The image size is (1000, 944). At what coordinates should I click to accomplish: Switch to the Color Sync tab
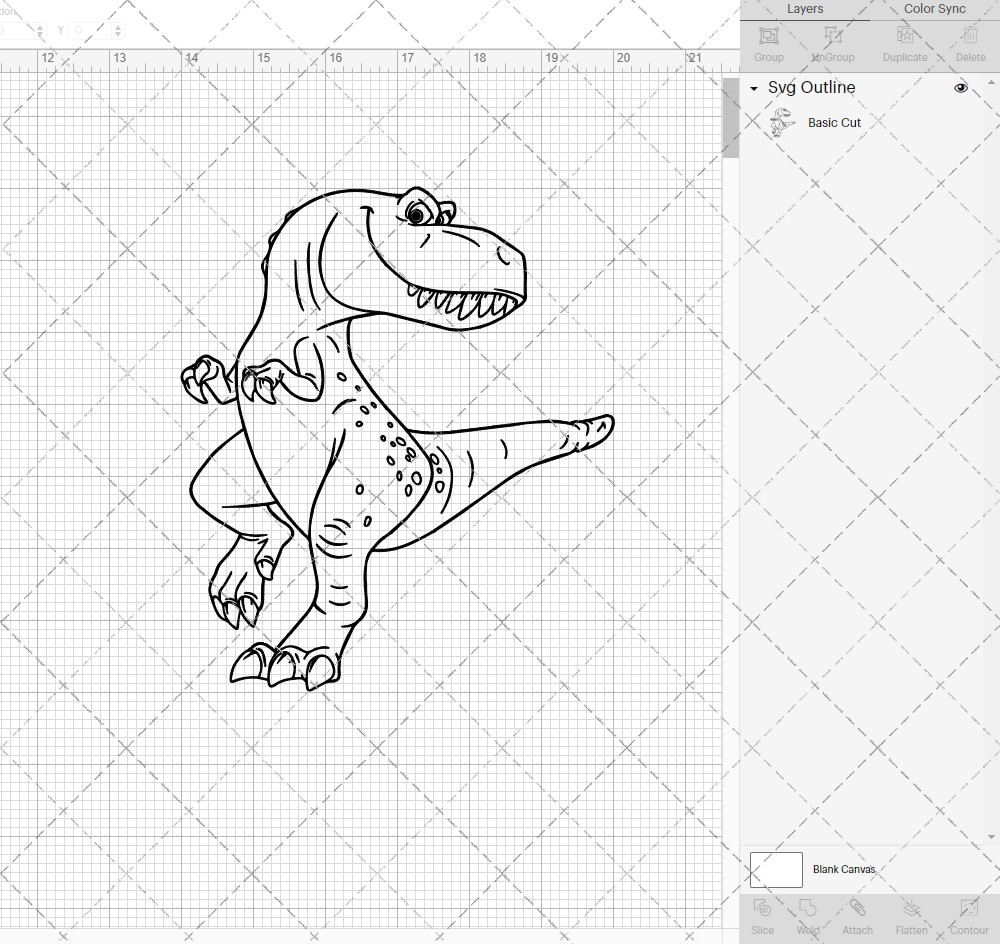(x=934, y=9)
